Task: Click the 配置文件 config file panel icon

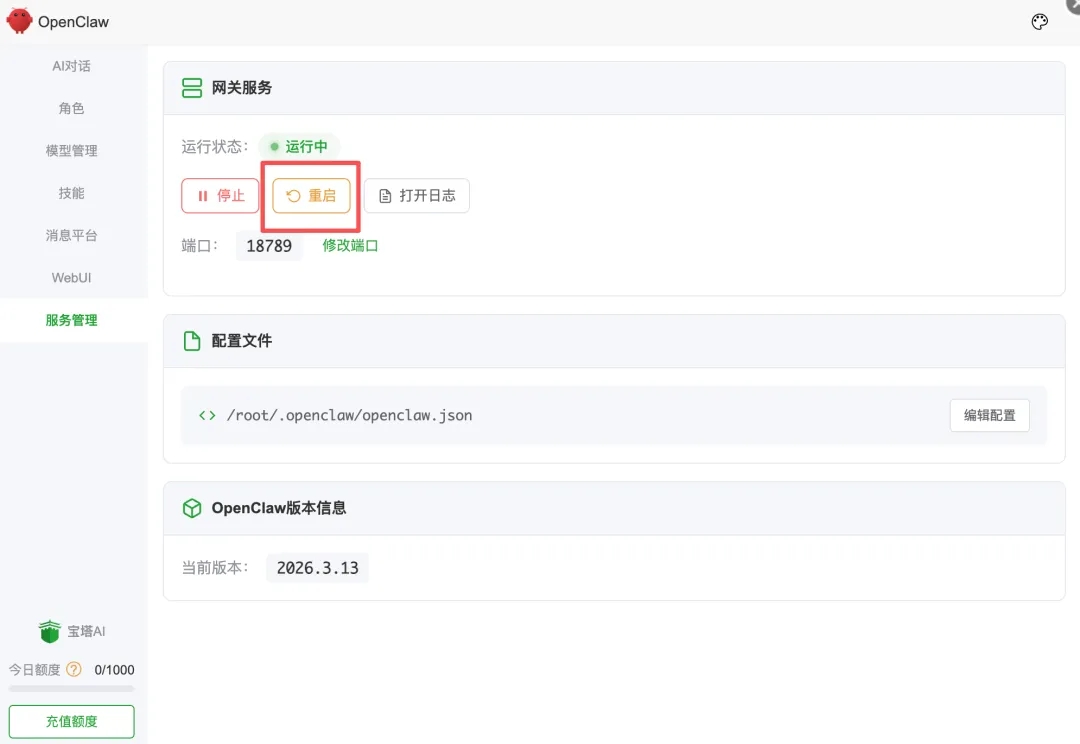Action: coord(191,340)
